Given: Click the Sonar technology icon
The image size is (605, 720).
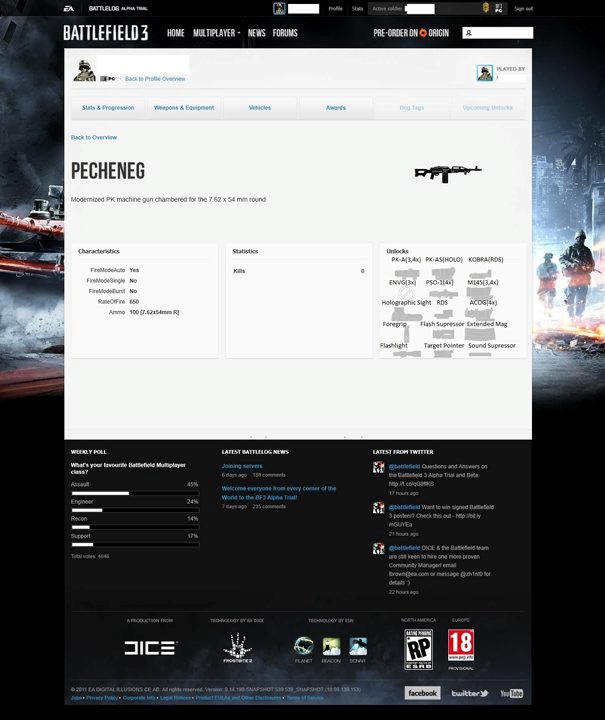Looking at the screenshot, I should [358, 647].
